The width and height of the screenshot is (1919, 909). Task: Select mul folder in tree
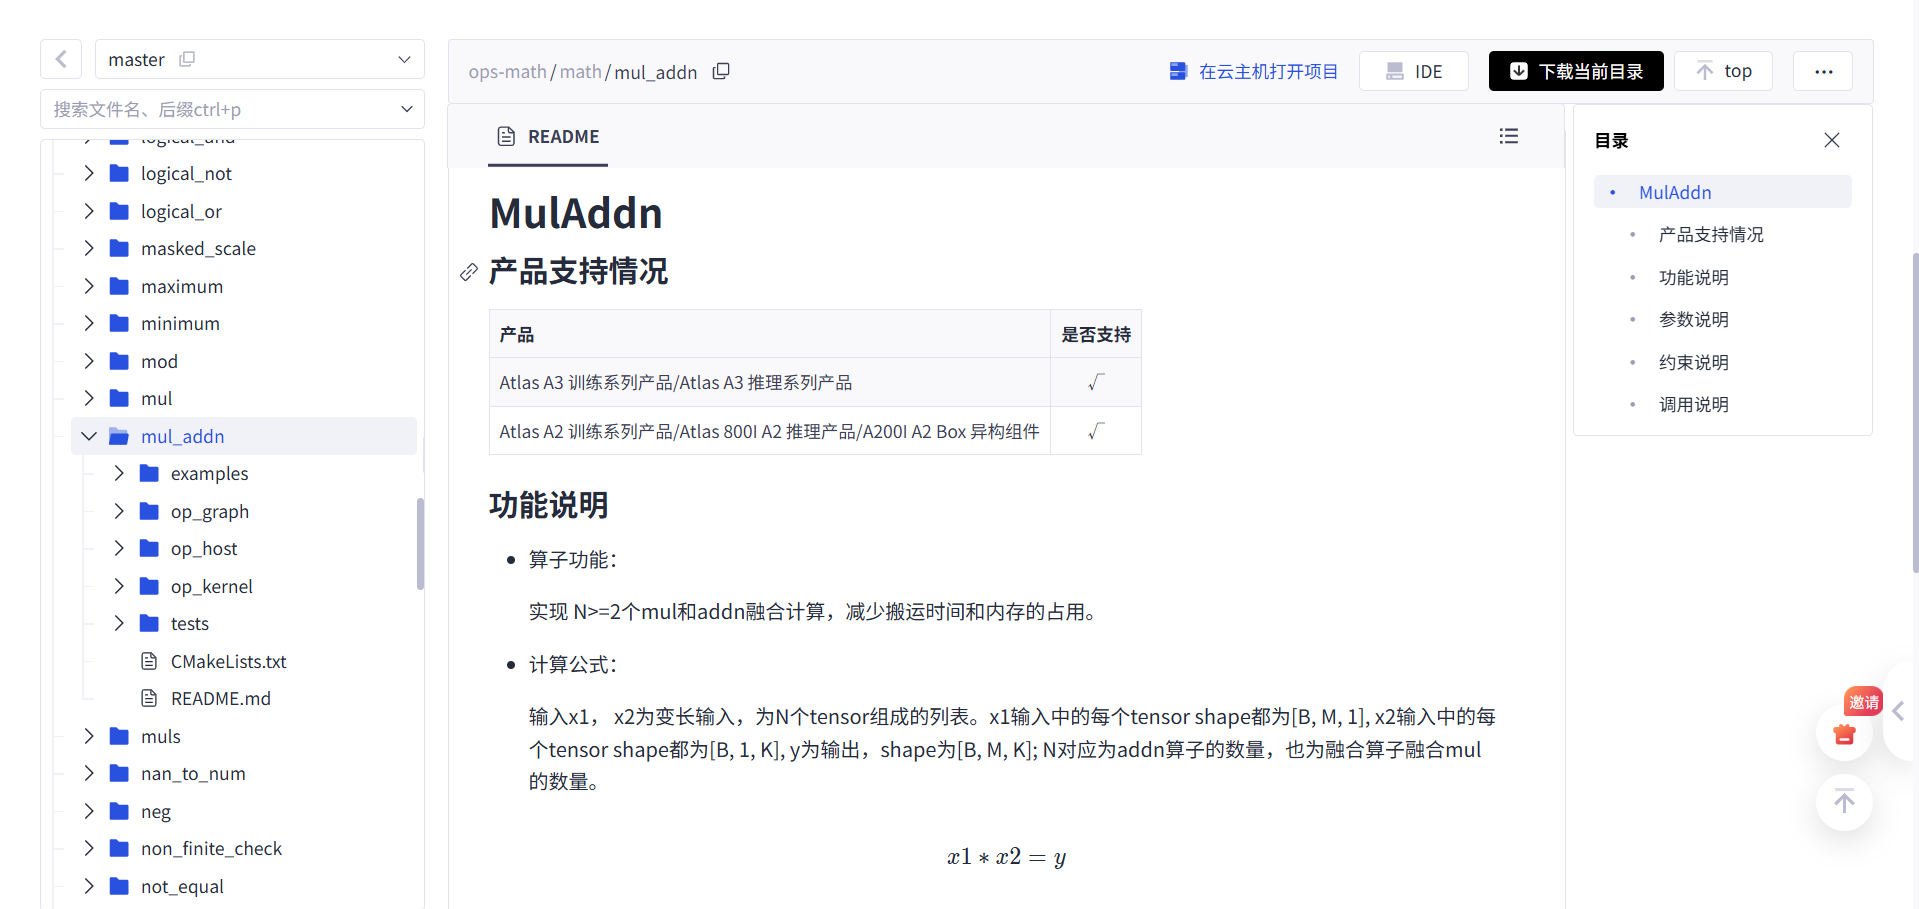click(156, 398)
